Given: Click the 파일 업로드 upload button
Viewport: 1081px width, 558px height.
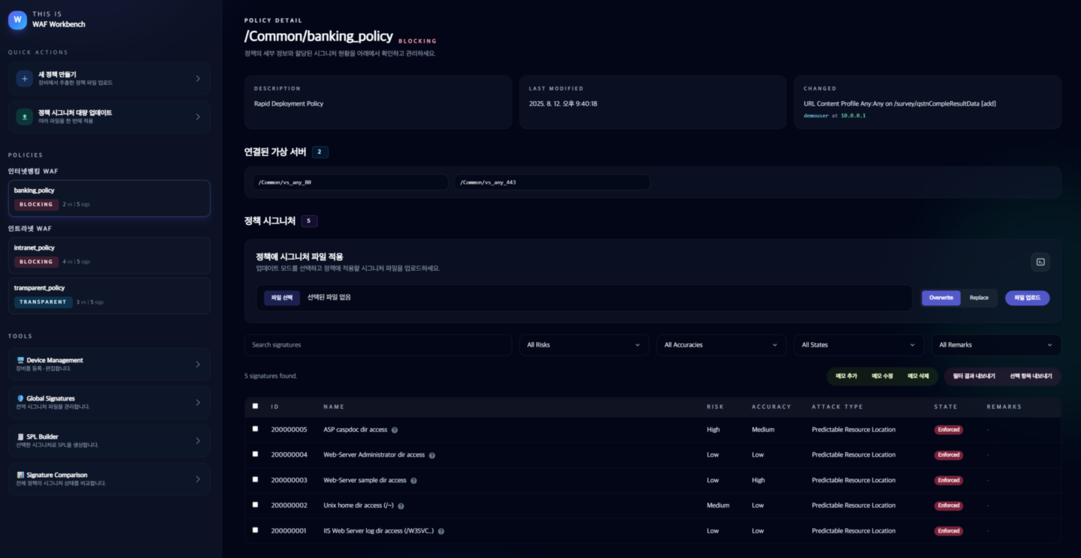Looking at the screenshot, I should point(1027,298).
